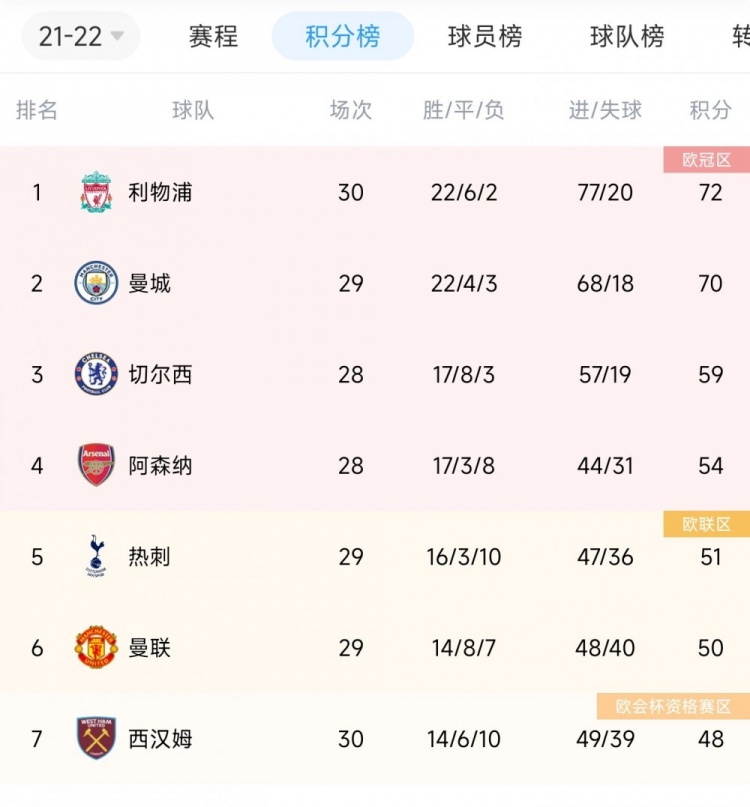The image size is (750, 807).
Task: Go to the 球队榜 tab
Action: point(627,36)
